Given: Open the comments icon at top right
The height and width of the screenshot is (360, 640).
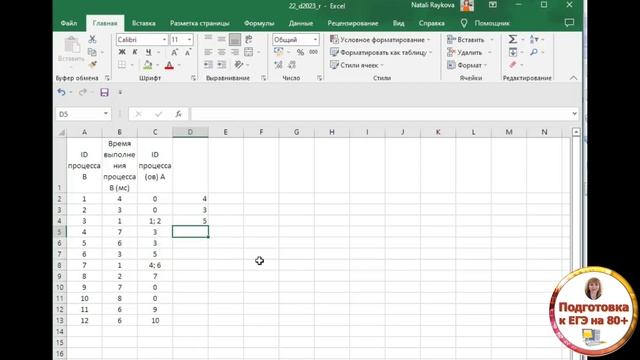Looking at the screenshot, I should [x=569, y=23].
